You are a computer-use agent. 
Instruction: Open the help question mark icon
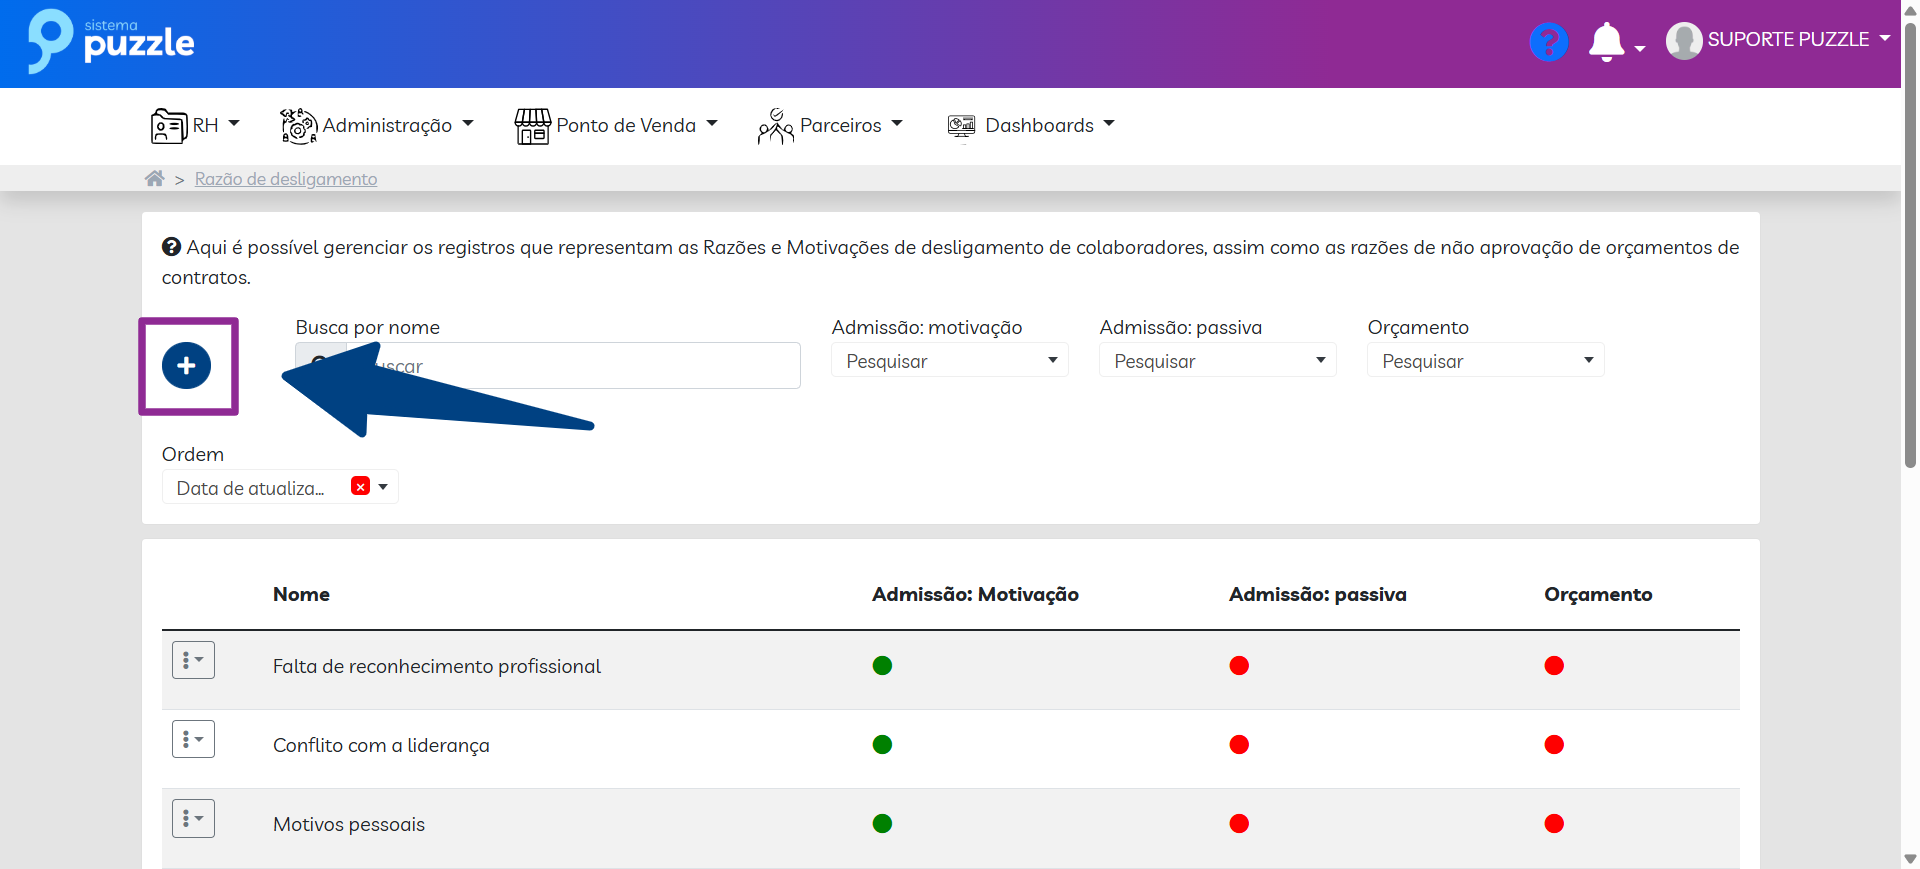coord(1548,42)
